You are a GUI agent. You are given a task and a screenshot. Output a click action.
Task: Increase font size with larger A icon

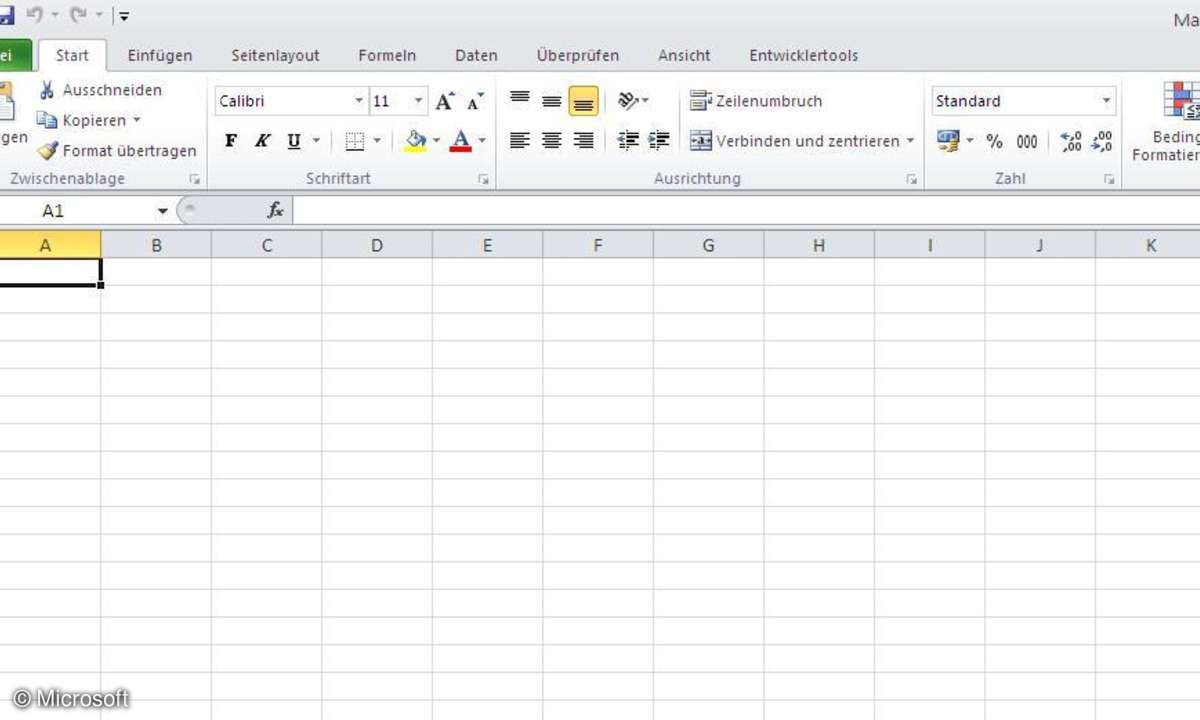click(x=445, y=101)
